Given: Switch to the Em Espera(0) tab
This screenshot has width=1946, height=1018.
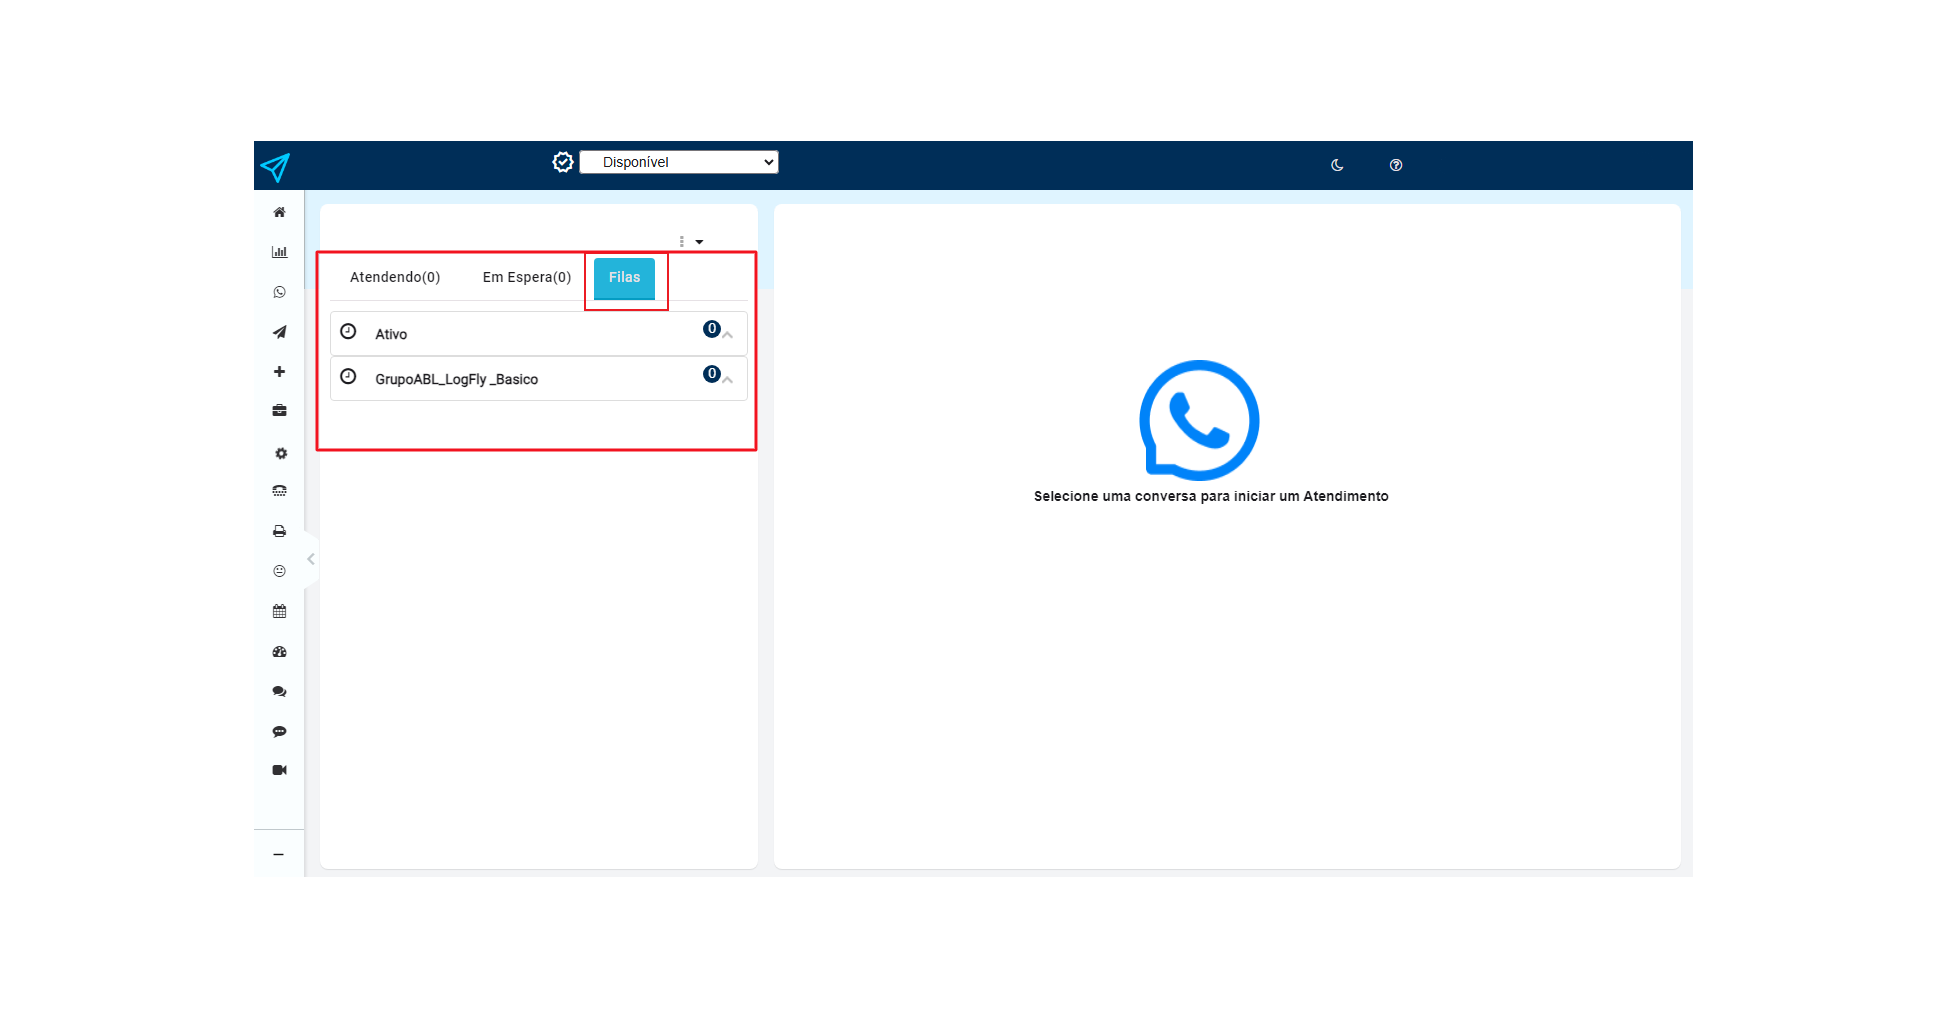Looking at the screenshot, I should [527, 277].
